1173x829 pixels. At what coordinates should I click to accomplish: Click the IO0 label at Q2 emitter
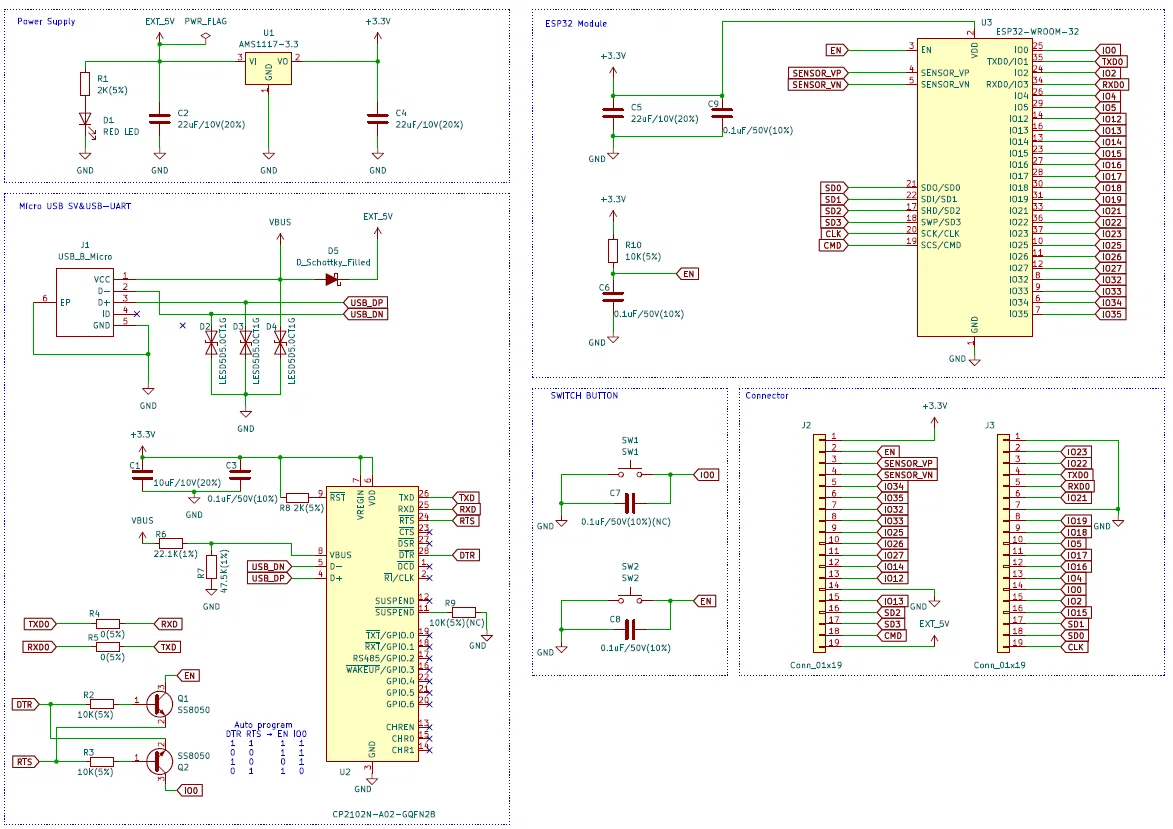(x=190, y=790)
